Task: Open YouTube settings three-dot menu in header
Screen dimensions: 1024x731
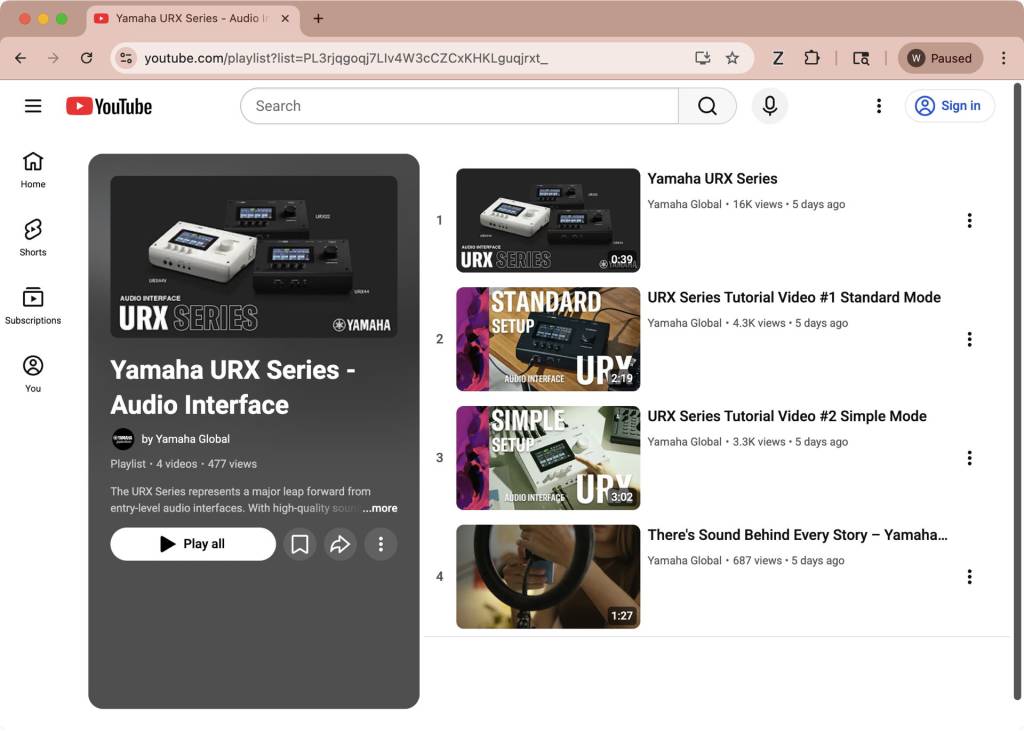Action: click(x=878, y=106)
